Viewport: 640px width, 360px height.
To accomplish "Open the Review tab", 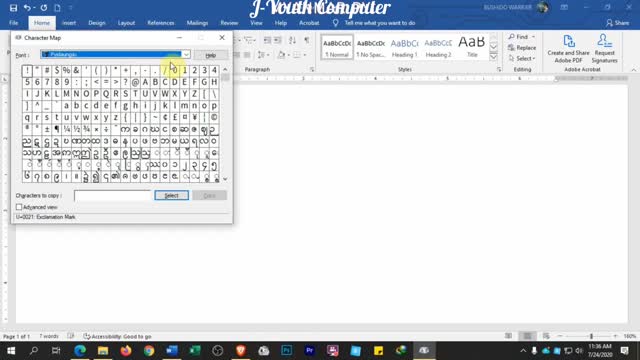I will click(229, 23).
